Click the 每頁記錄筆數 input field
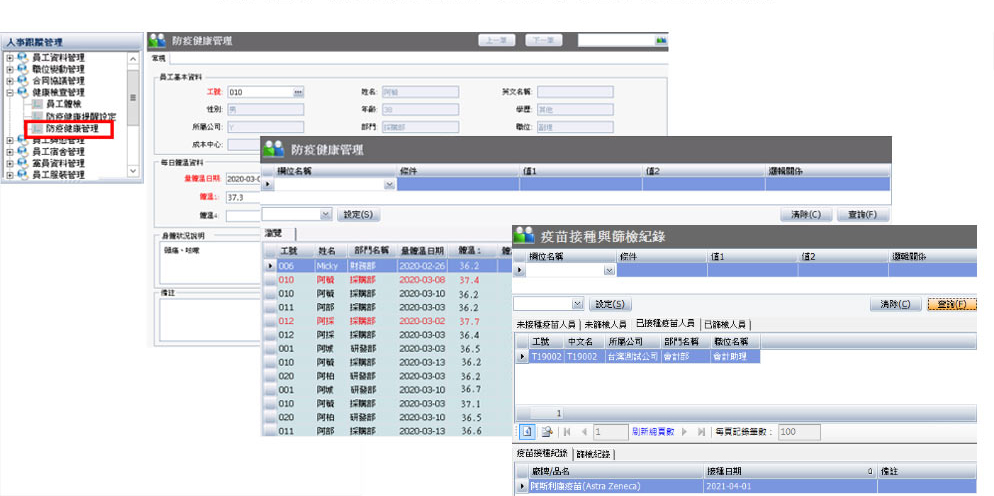The image size is (994, 496). [800, 432]
